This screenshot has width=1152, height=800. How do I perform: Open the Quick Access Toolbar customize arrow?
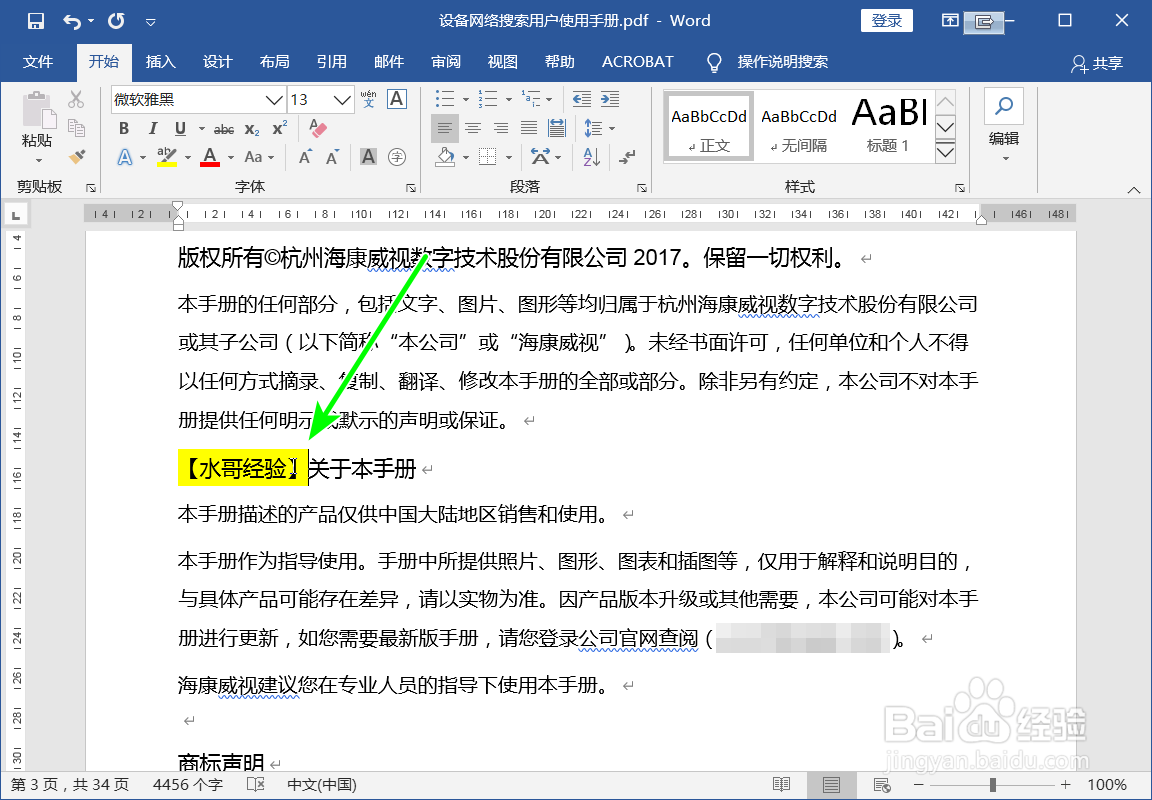point(151,22)
